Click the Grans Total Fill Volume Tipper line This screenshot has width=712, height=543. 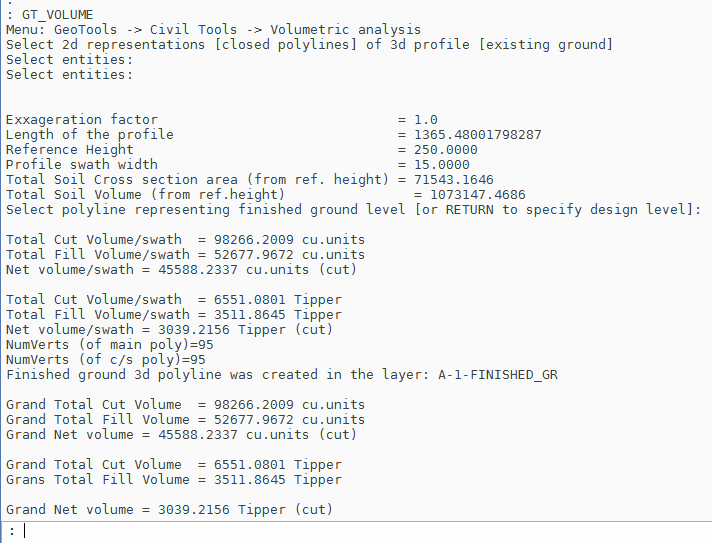point(173,480)
